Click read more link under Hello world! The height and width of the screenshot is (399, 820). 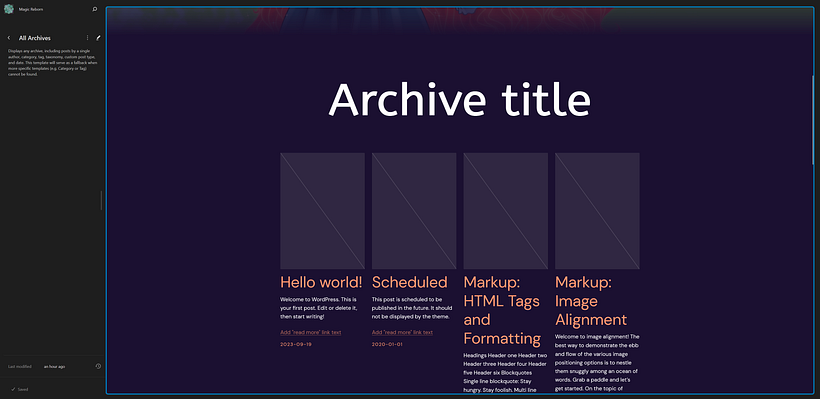pyautogui.click(x=311, y=332)
